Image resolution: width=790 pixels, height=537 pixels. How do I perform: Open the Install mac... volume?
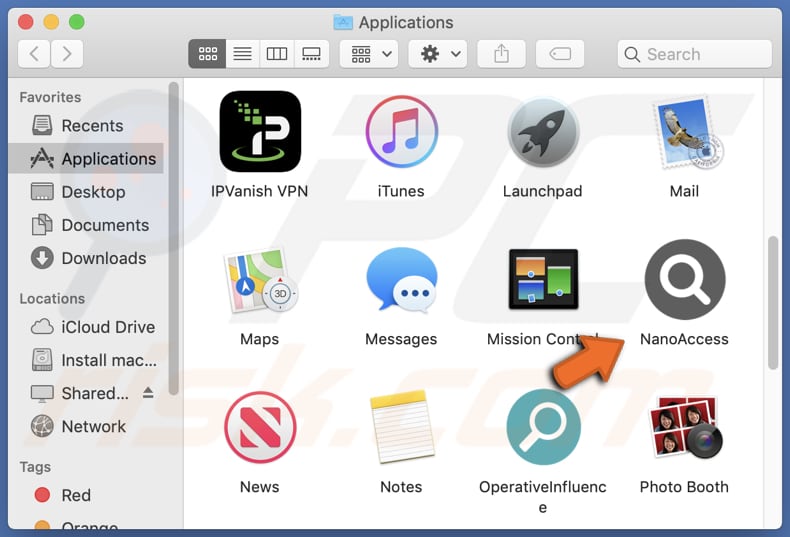point(86,360)
